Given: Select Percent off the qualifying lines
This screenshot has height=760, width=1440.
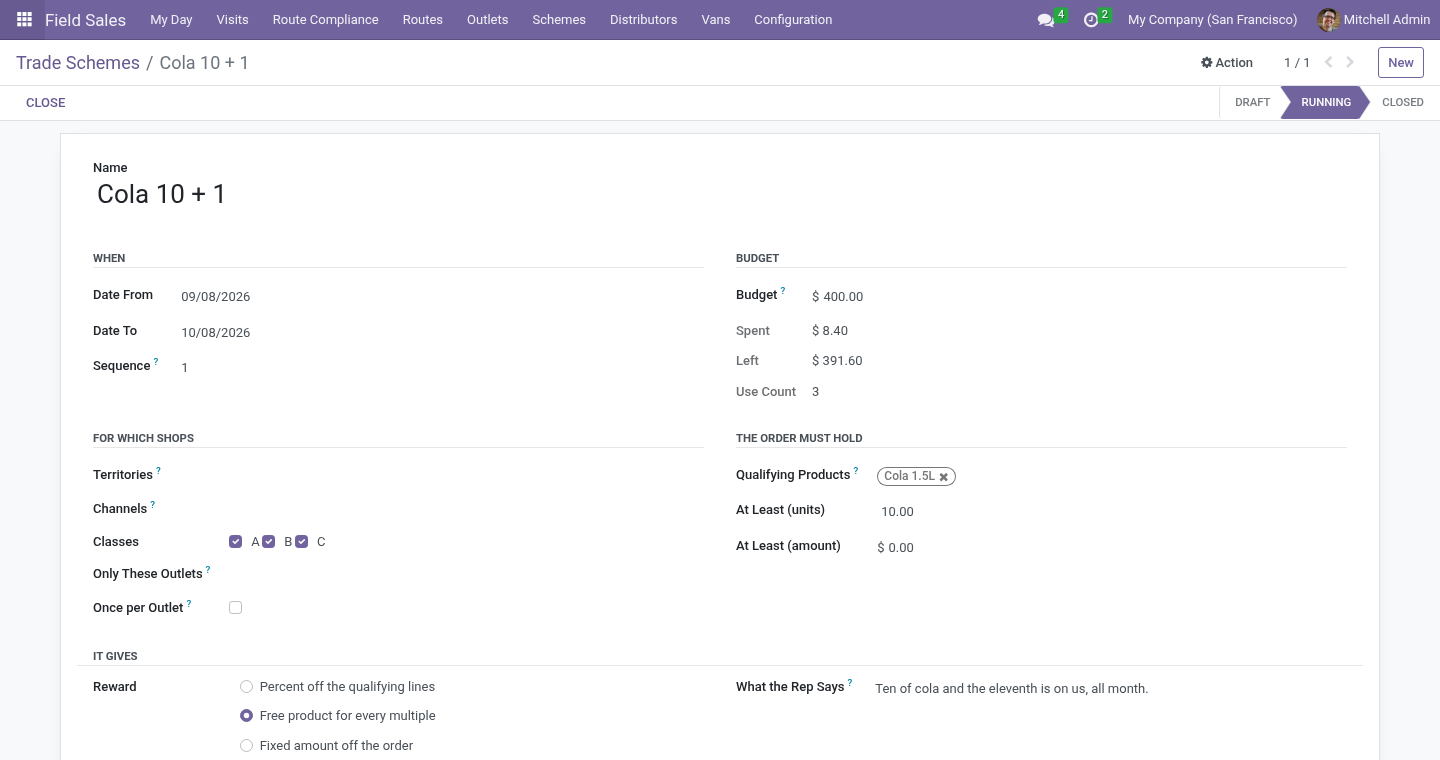Looking at the screenshot, I should click(x=246, y=687).
